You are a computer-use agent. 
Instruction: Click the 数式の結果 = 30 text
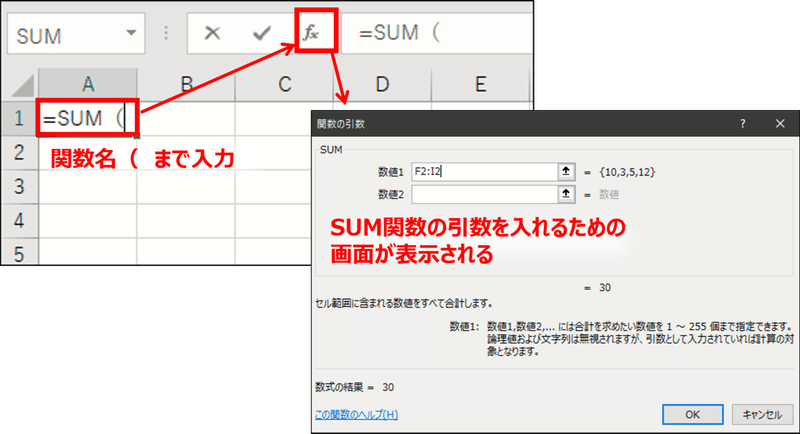pyautogui.click(x=355, y=388)
